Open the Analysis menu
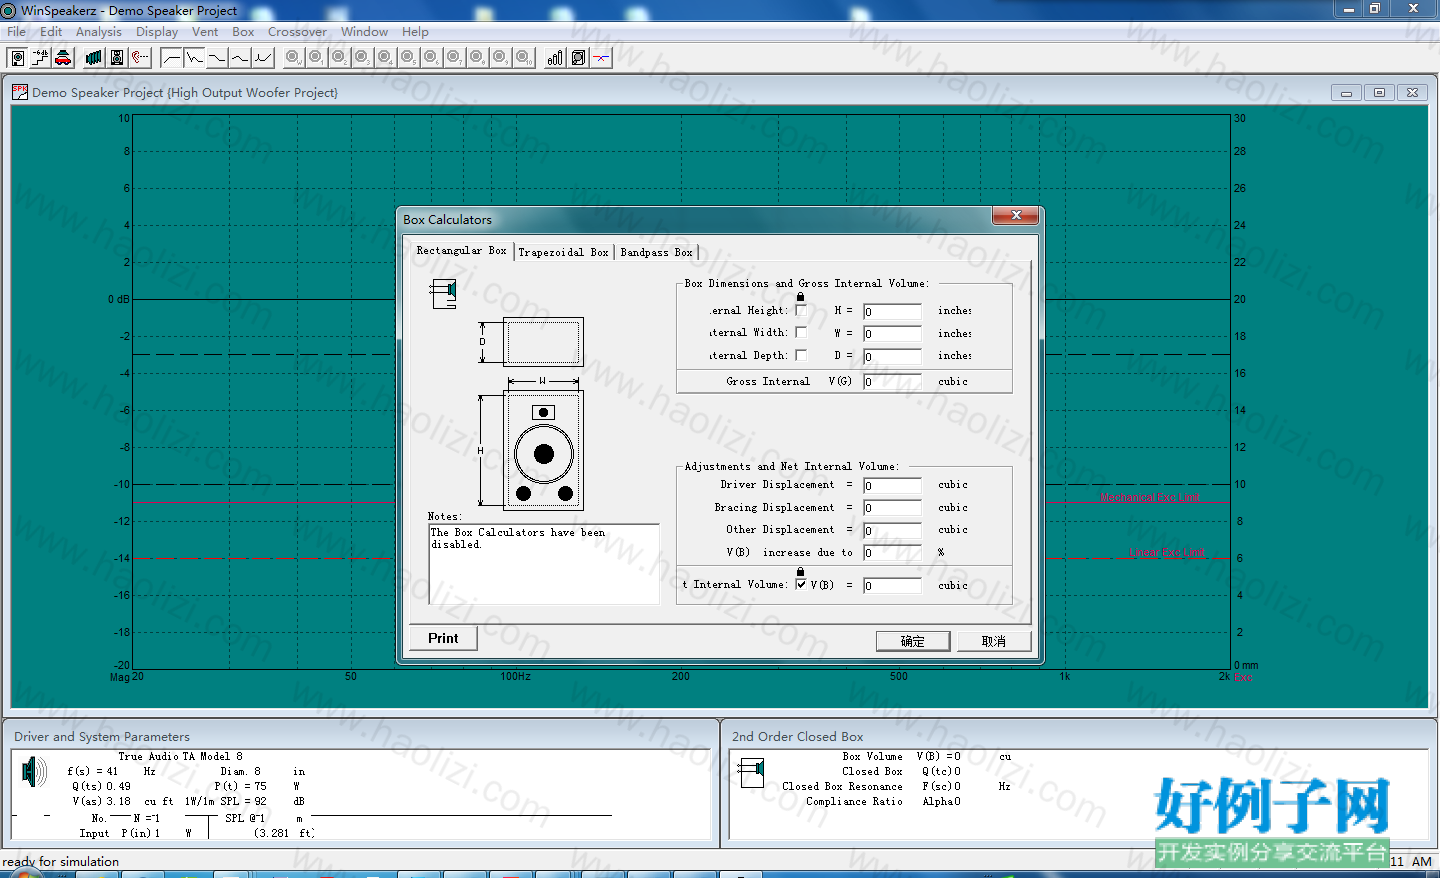The image size is (1440, 878). tap(99, 32)
